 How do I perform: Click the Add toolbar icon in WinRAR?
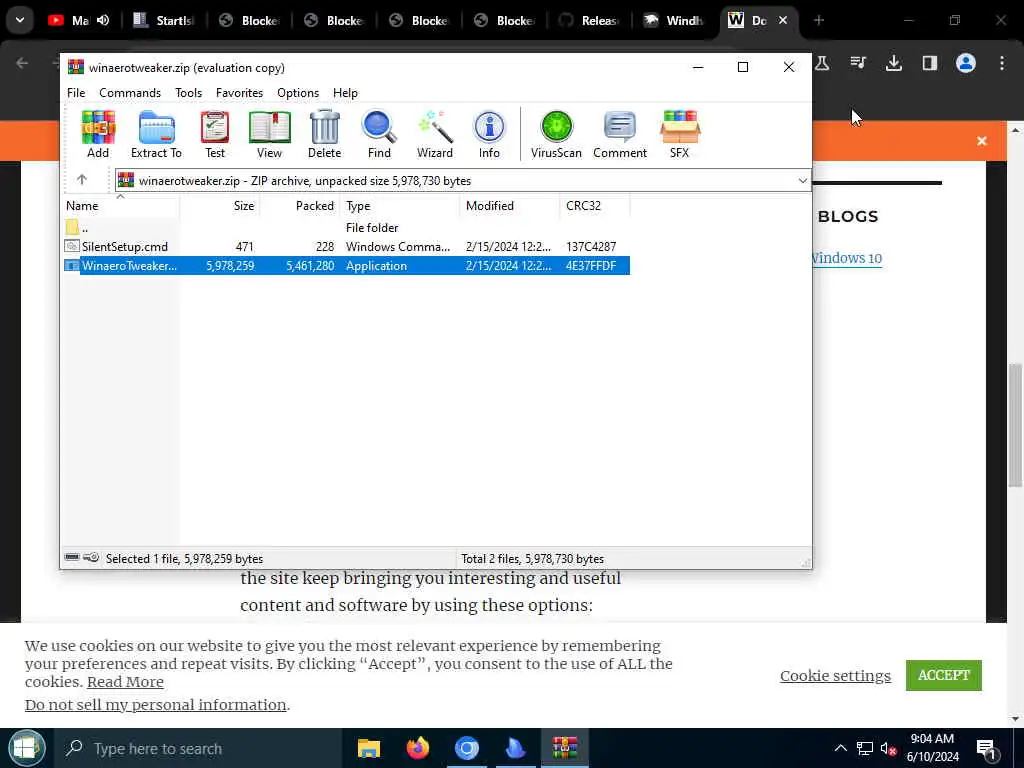click(x=98, y=134)
